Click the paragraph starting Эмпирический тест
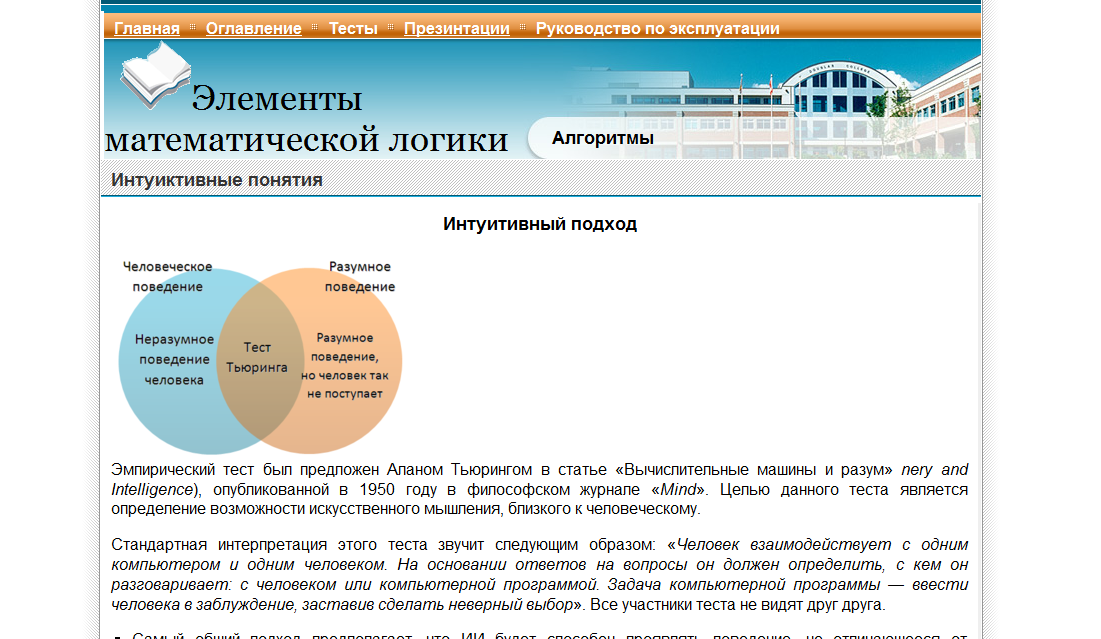The width and height of the screenshot is (1101, 639). pos(539,489)
